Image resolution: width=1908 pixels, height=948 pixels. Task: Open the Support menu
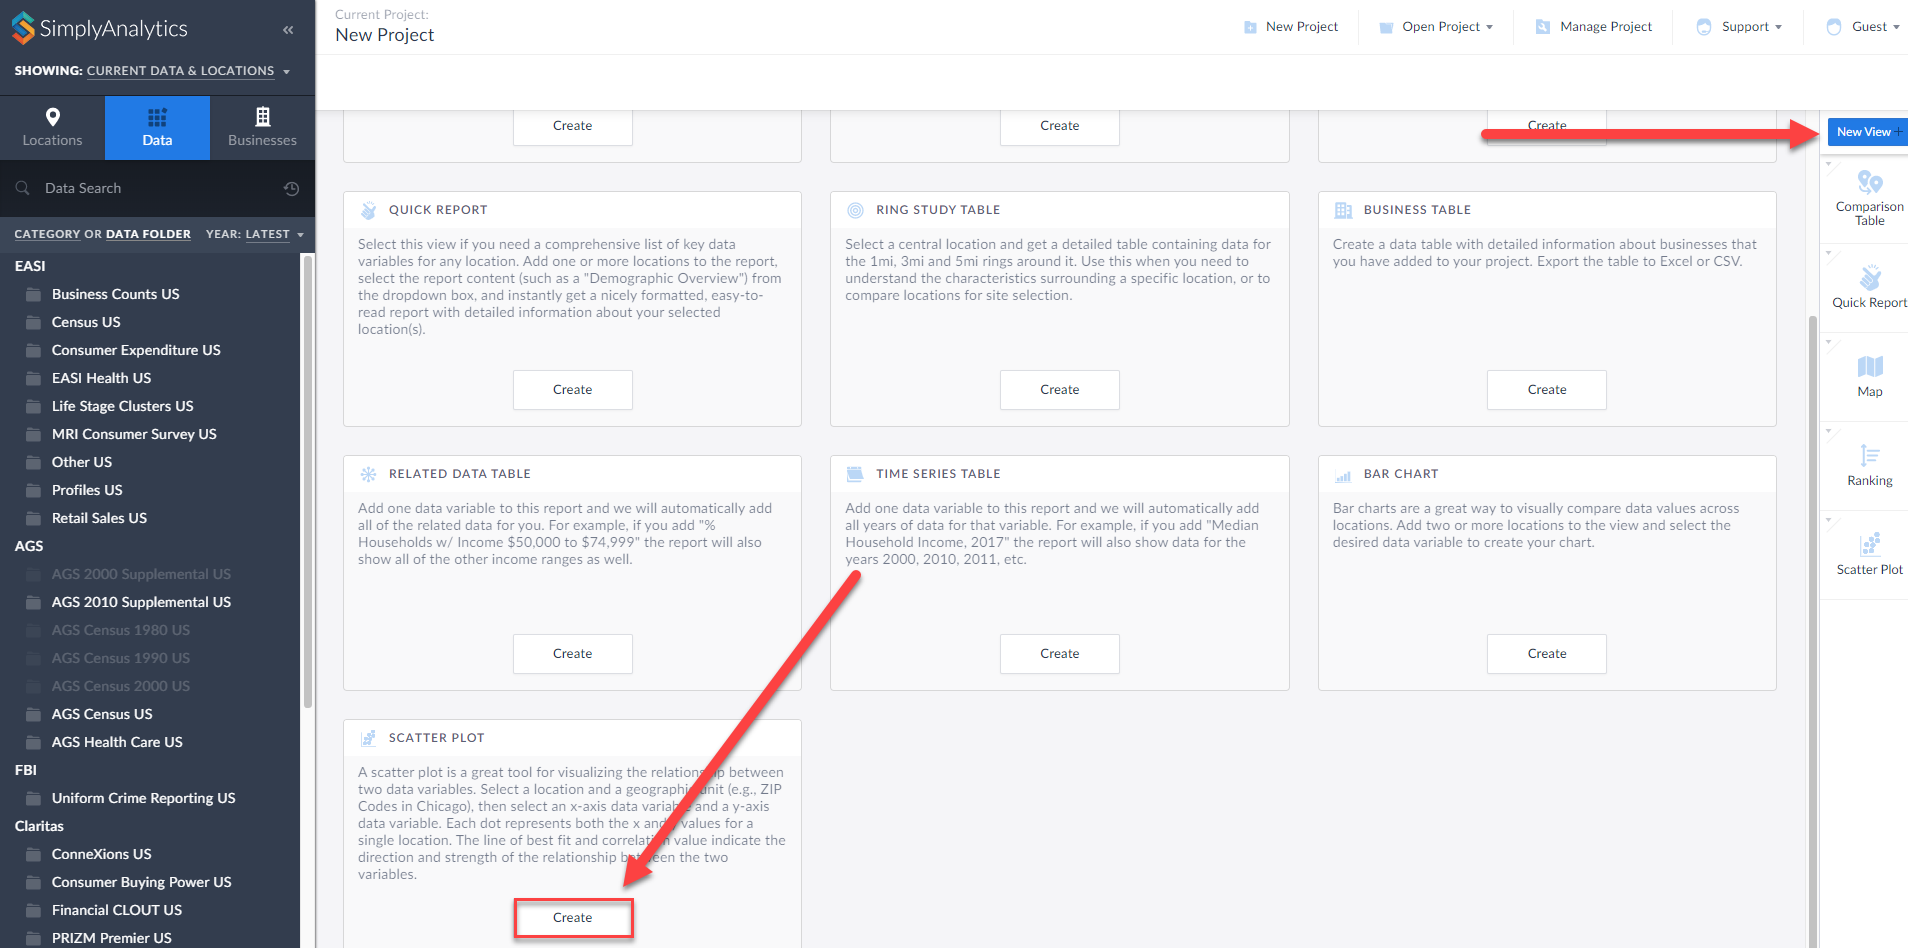pos(1739,27)
